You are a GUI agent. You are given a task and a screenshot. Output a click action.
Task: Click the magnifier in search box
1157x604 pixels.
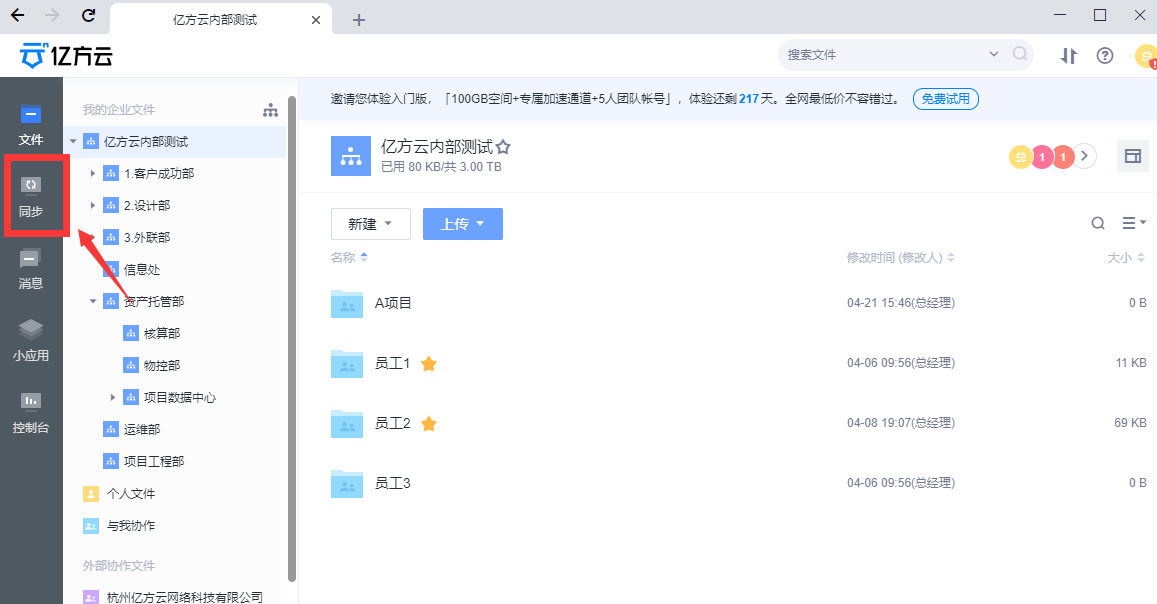pos(1020,54)
